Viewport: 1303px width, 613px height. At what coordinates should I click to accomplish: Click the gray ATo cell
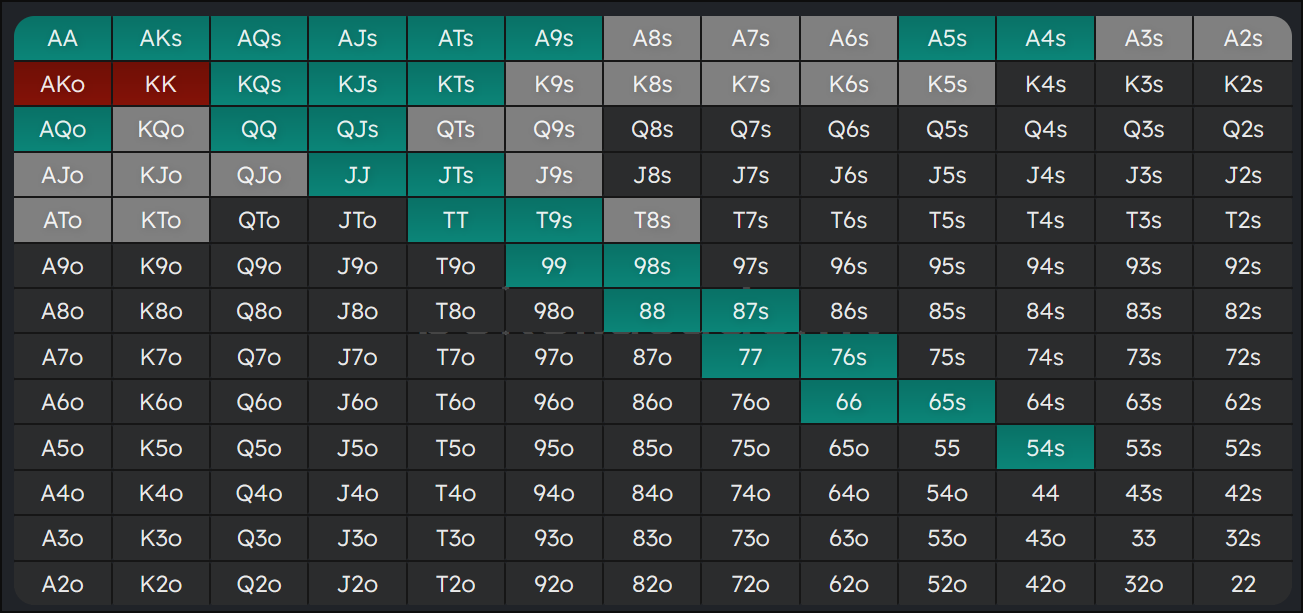click(x=62, y=221)
